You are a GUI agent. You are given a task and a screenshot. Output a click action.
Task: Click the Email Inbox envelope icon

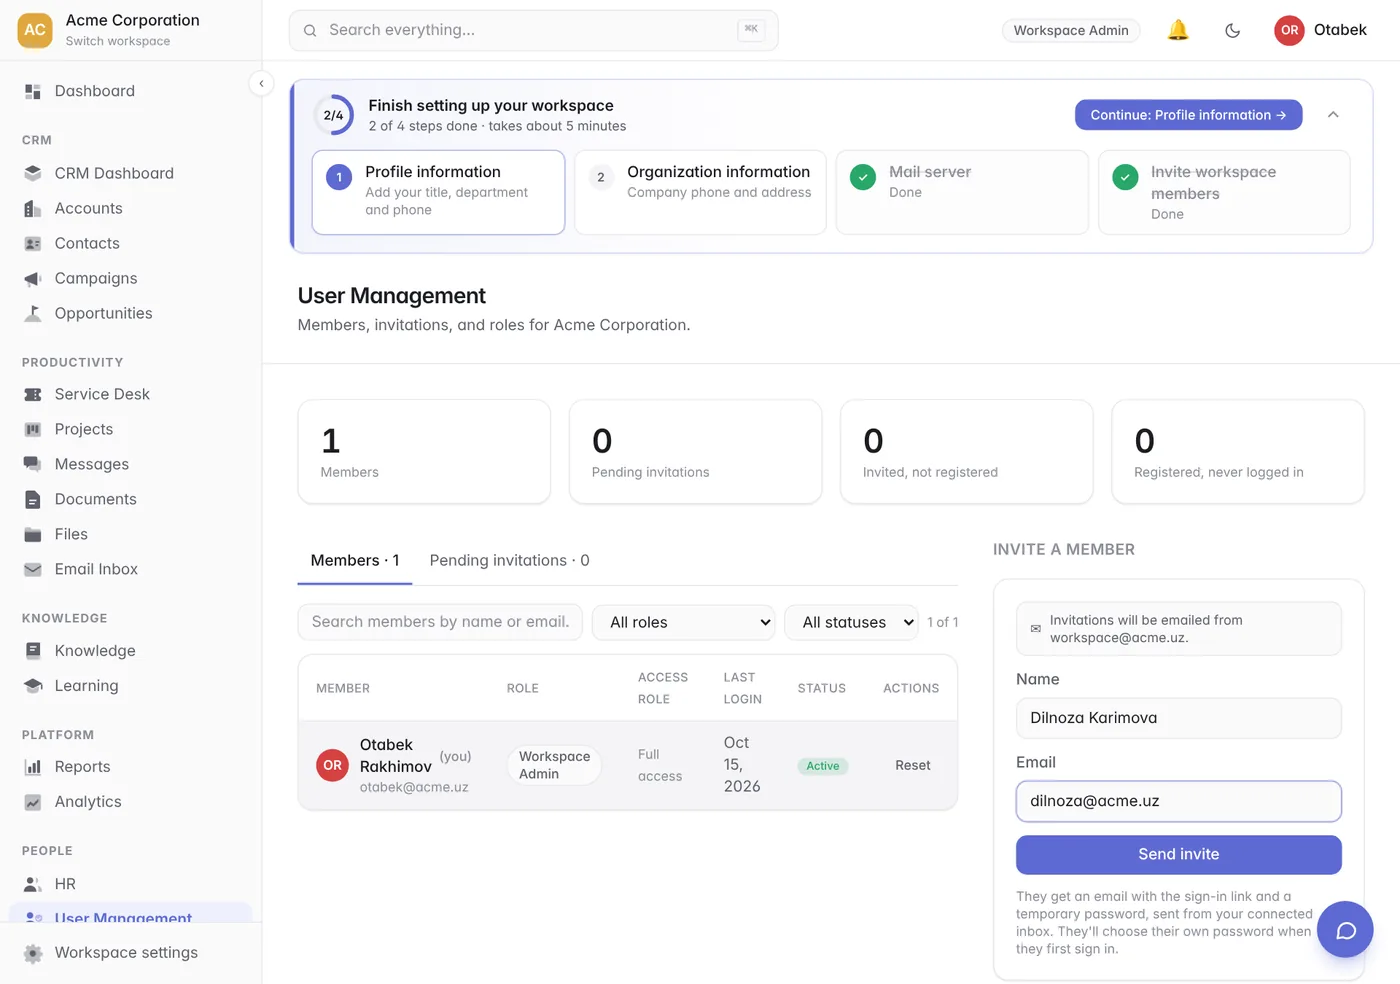(33, 569)
